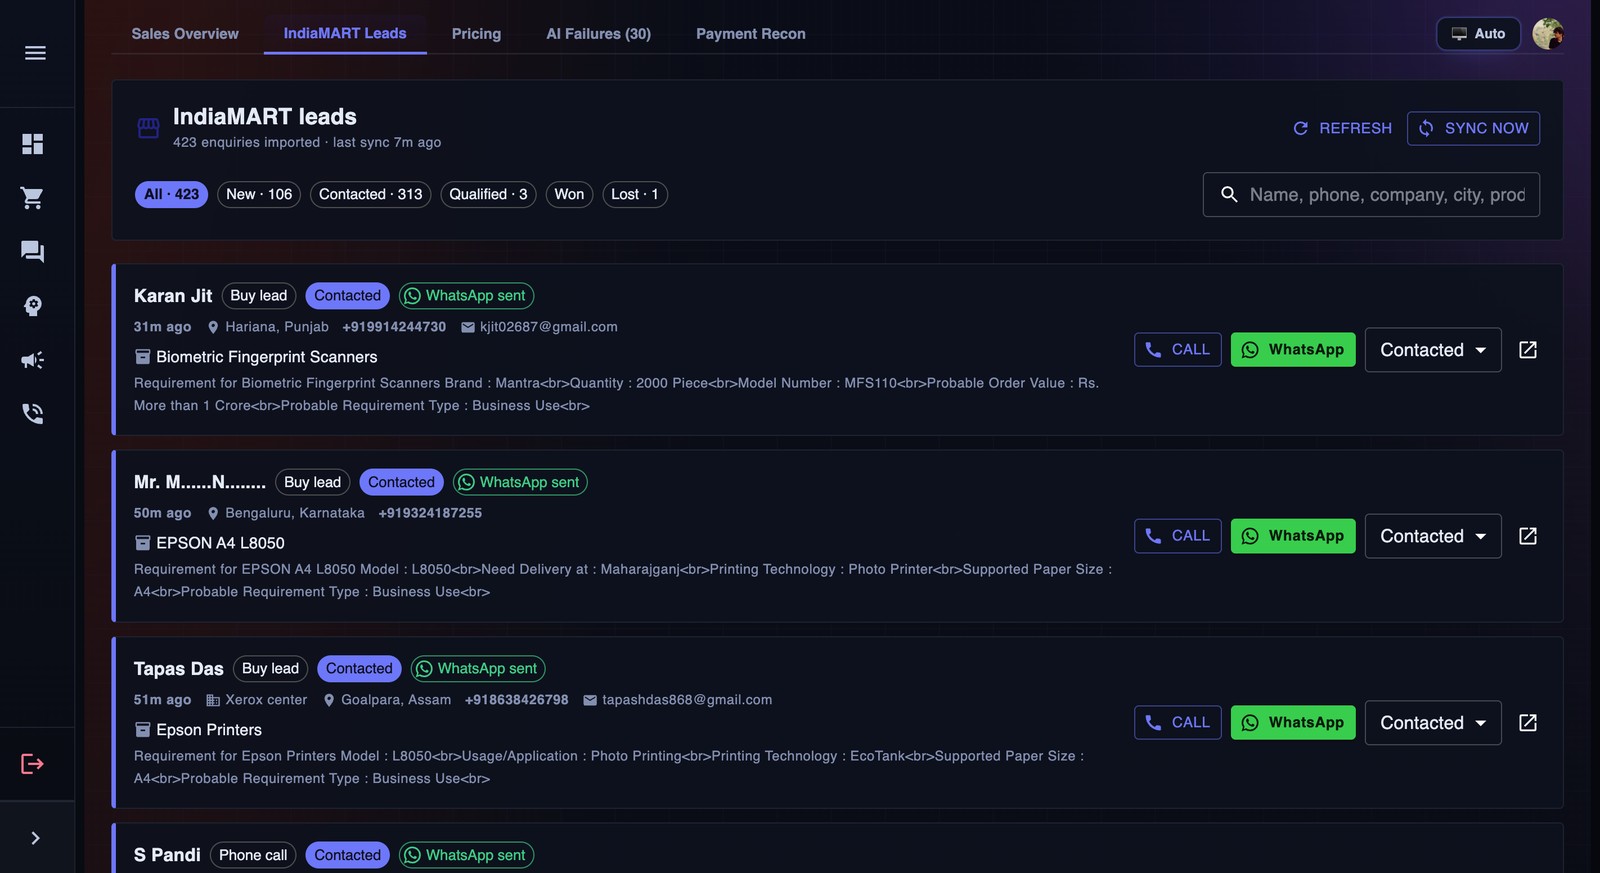Click Karan Jit phone number +919914244730

click(x=394, y=327)
